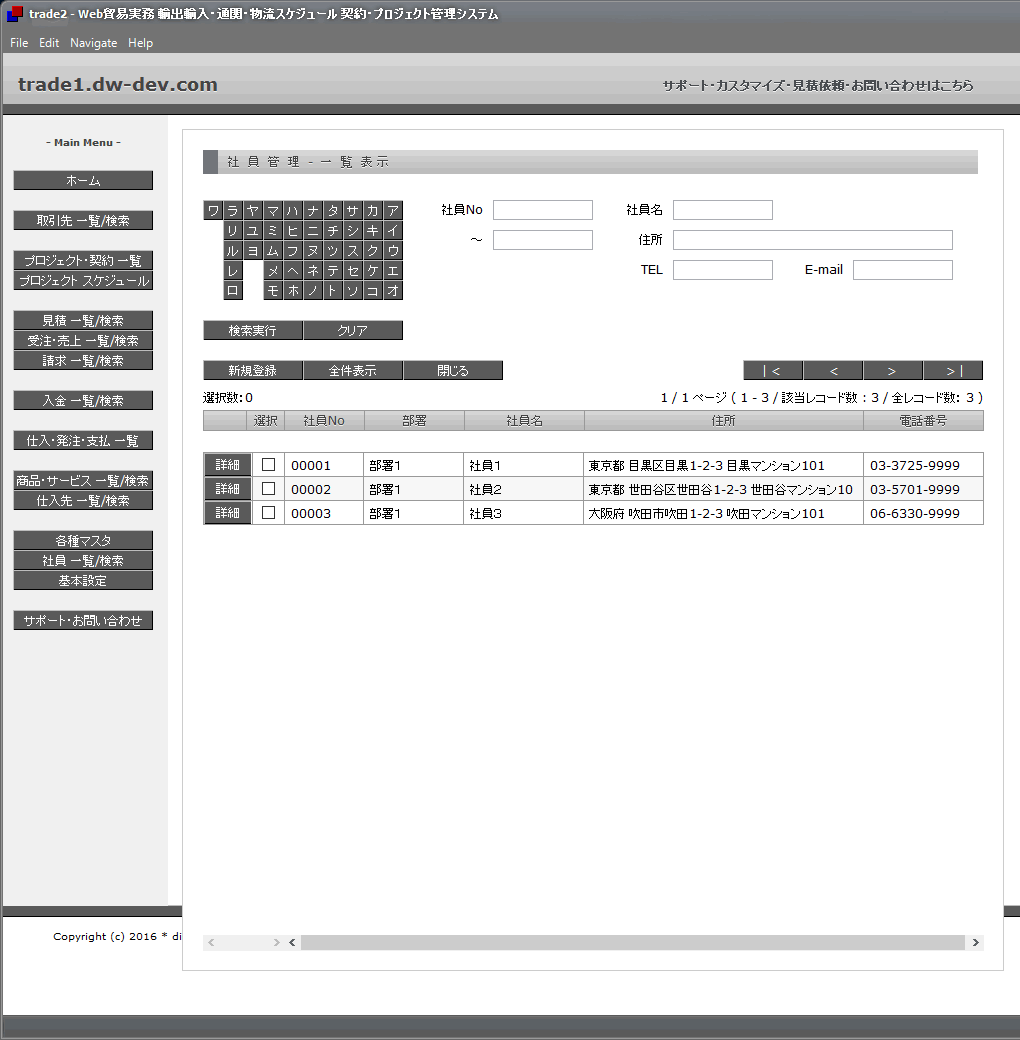Click 新規登録 new registration button
Viewport: 1020px width, 1040px height.
pyautogui.click(x=253, y=370)
